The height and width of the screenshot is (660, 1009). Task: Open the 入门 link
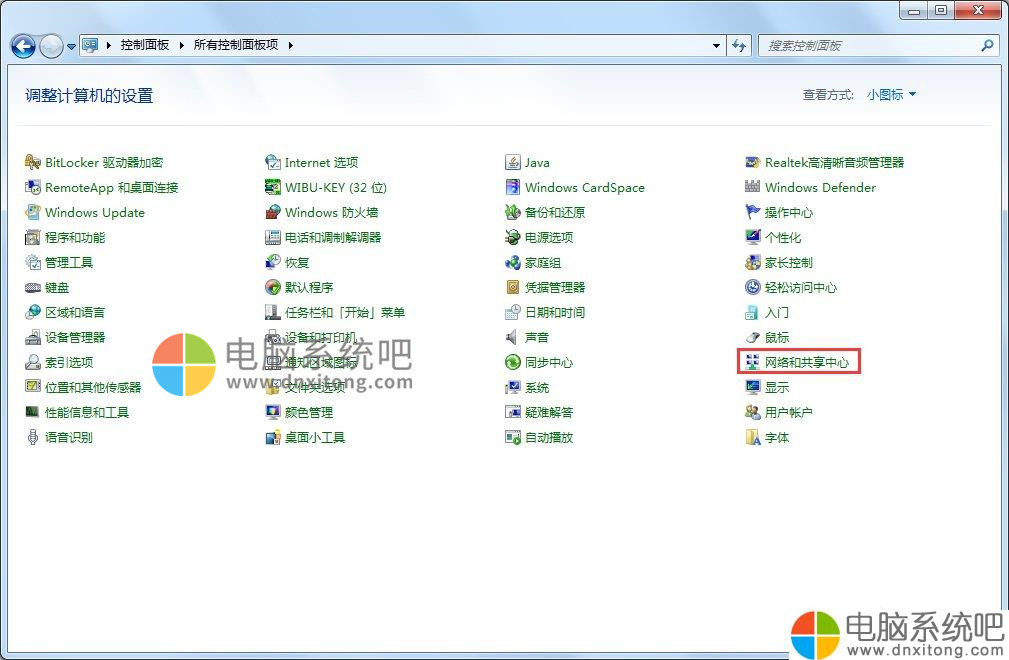point(777,312)
